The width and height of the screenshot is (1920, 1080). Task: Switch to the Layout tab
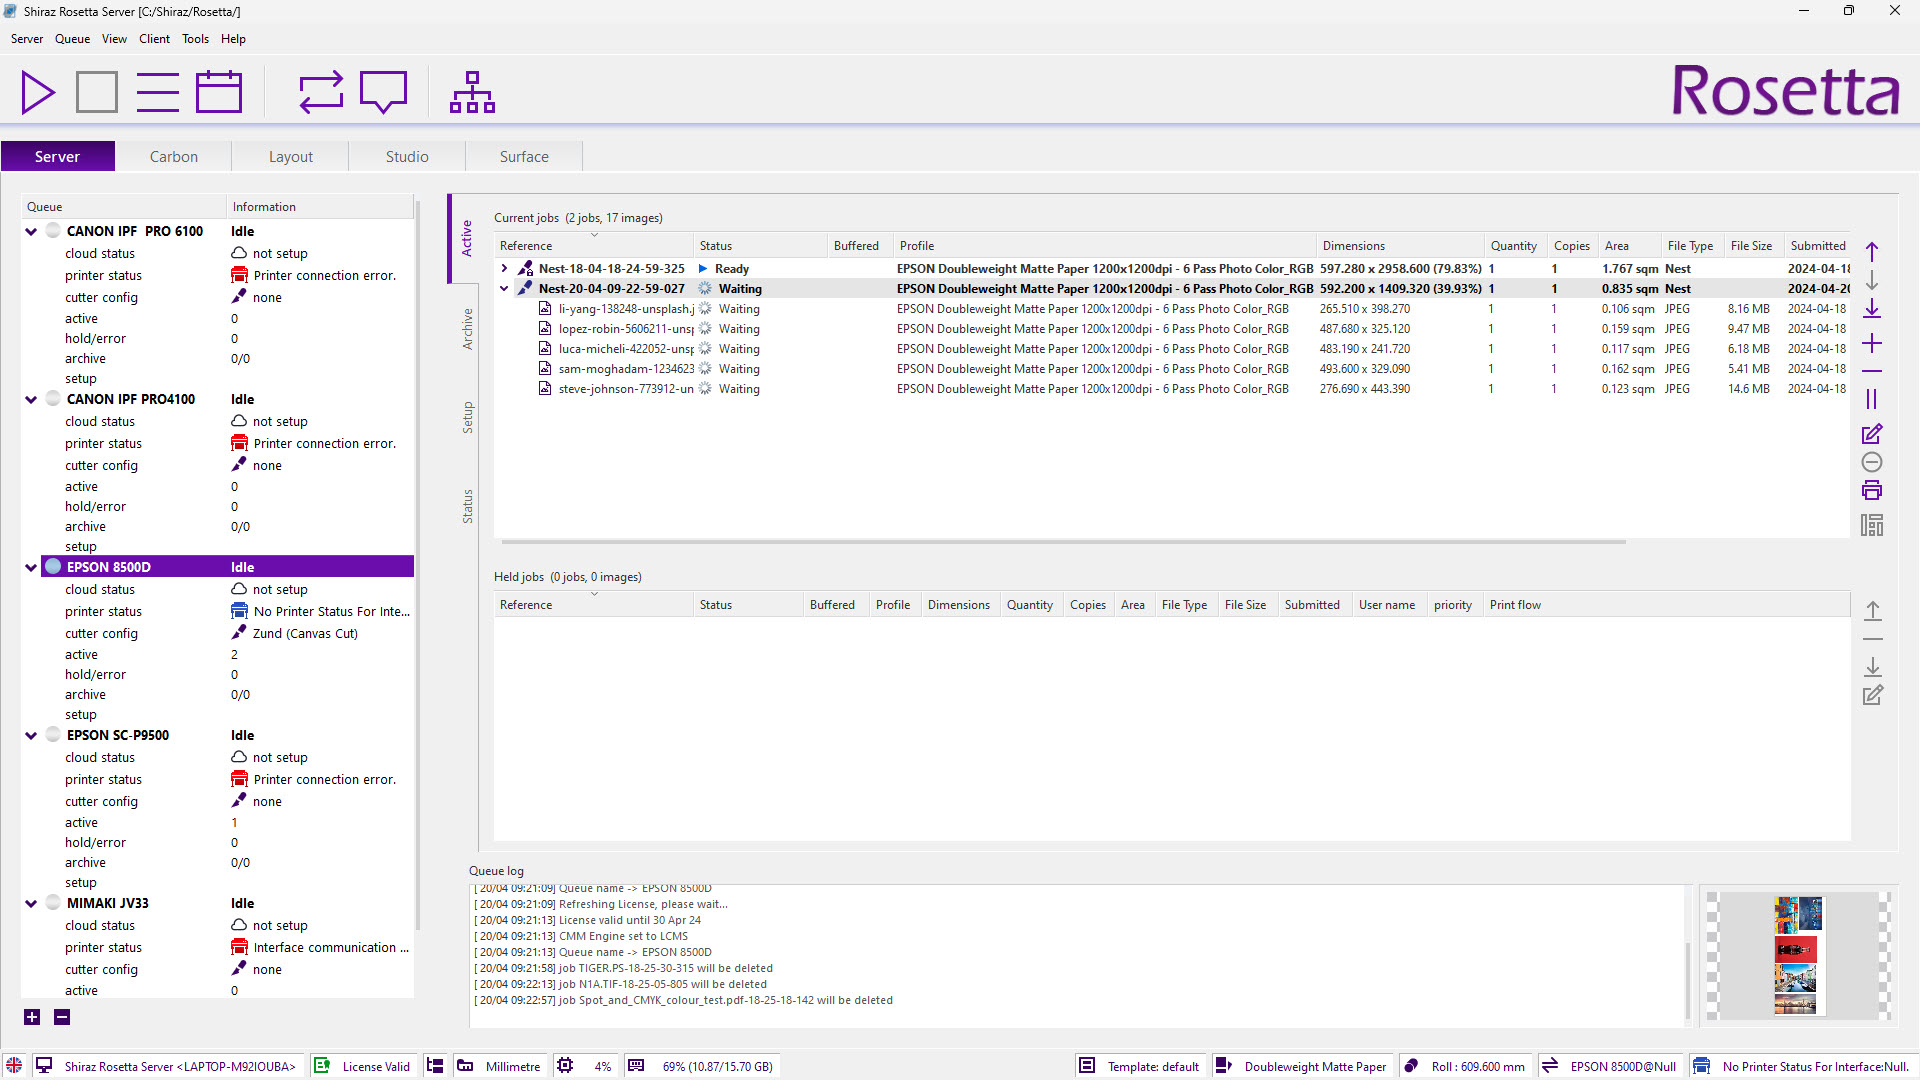pyautogui.click(x=290, y=157)
